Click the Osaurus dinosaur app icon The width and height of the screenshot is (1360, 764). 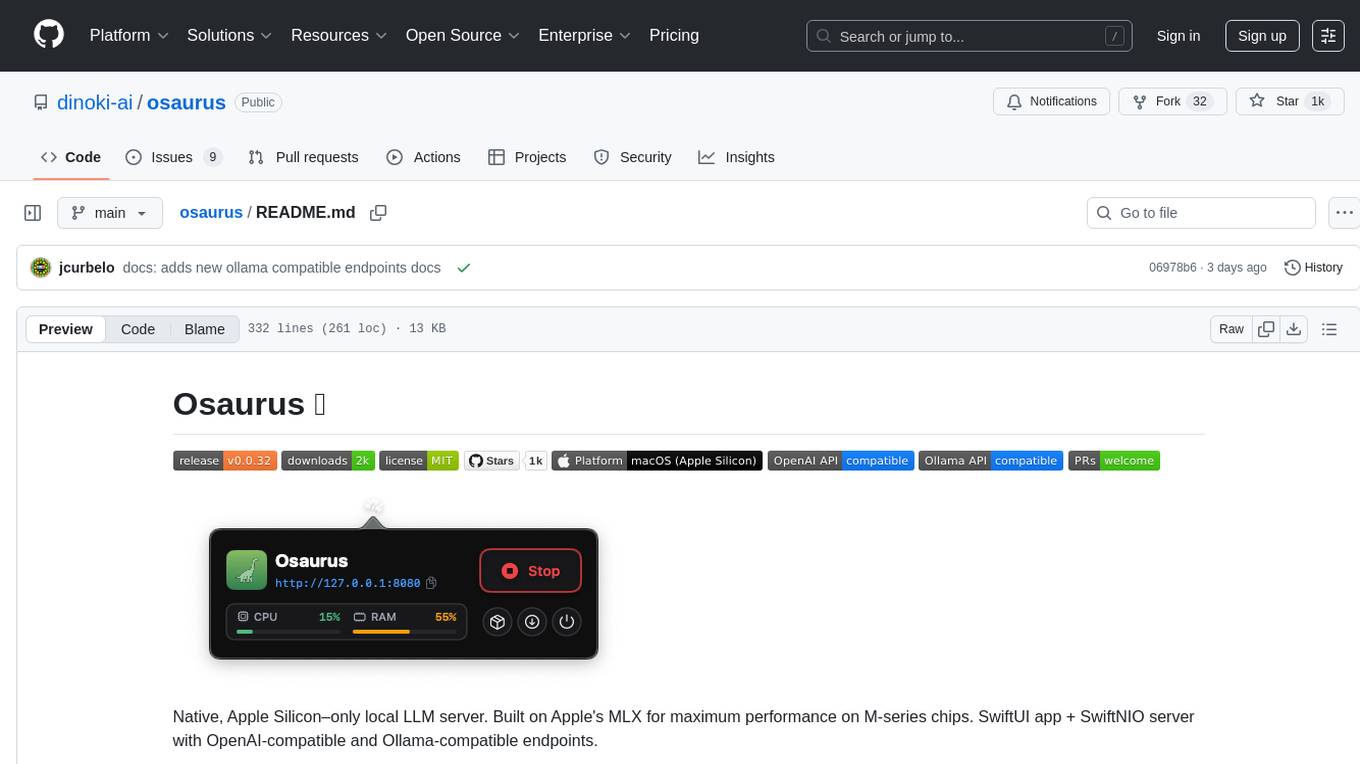246,570
